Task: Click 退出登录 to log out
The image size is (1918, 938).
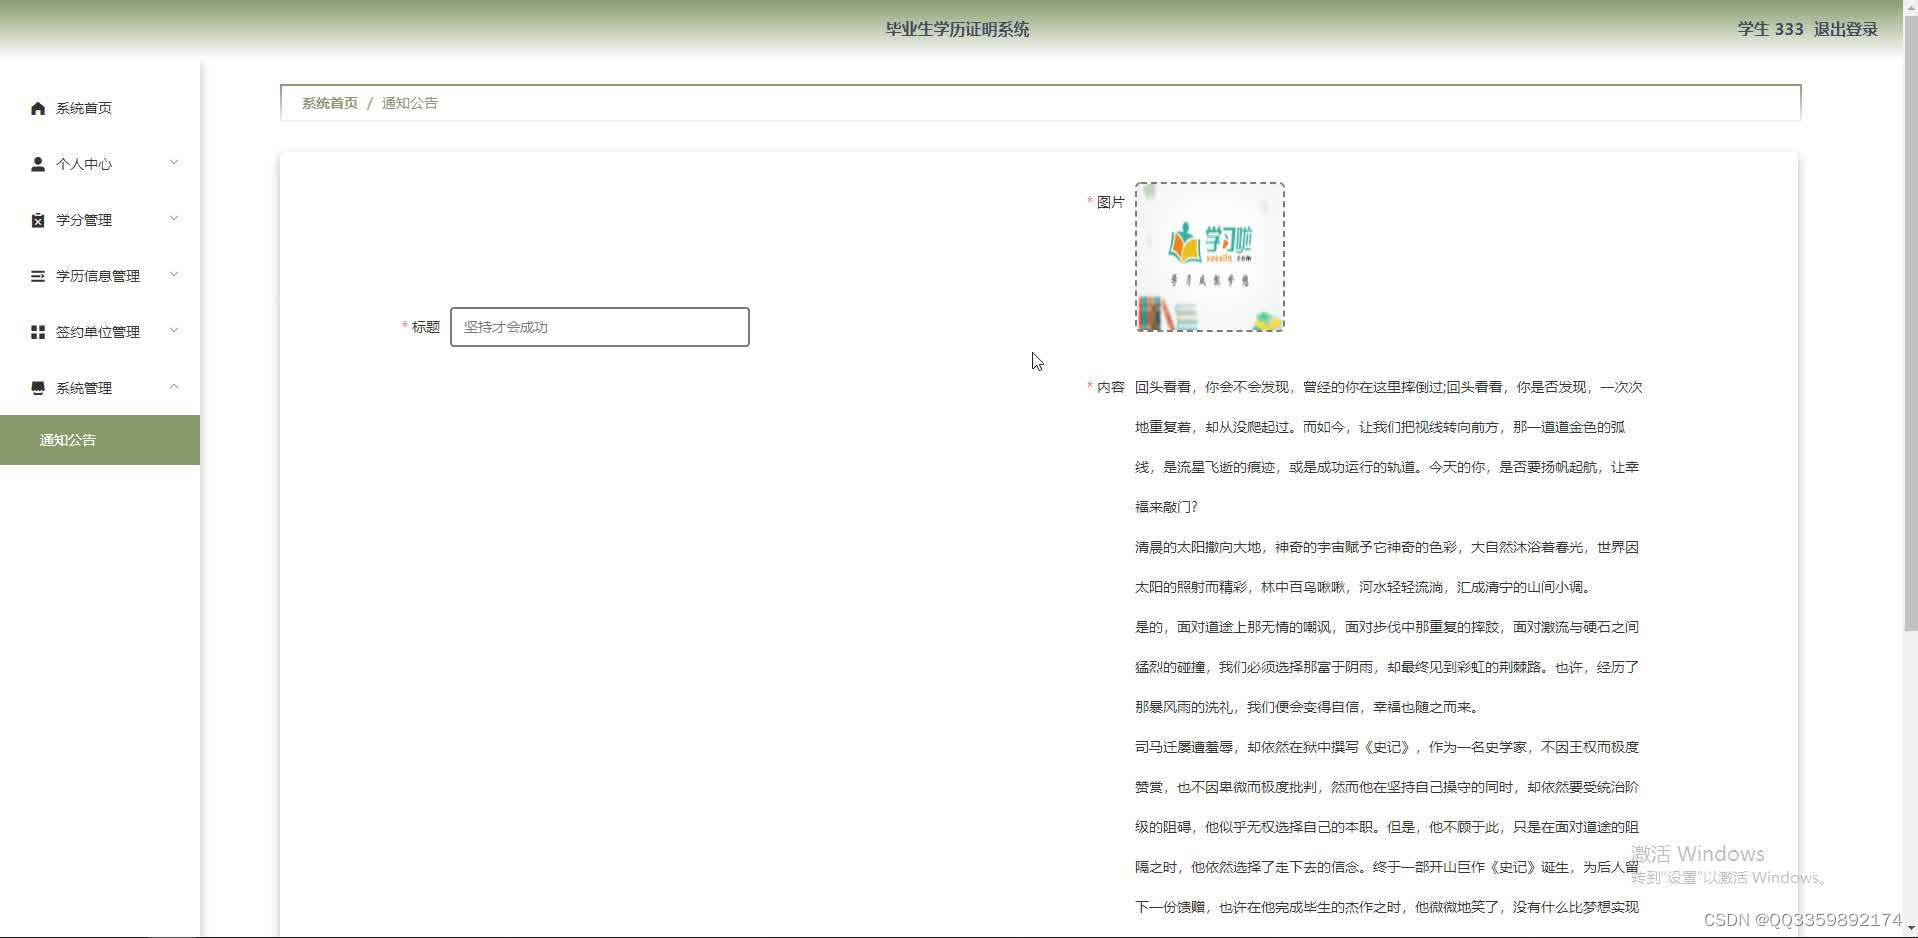Action: (x=1846, y=29)
